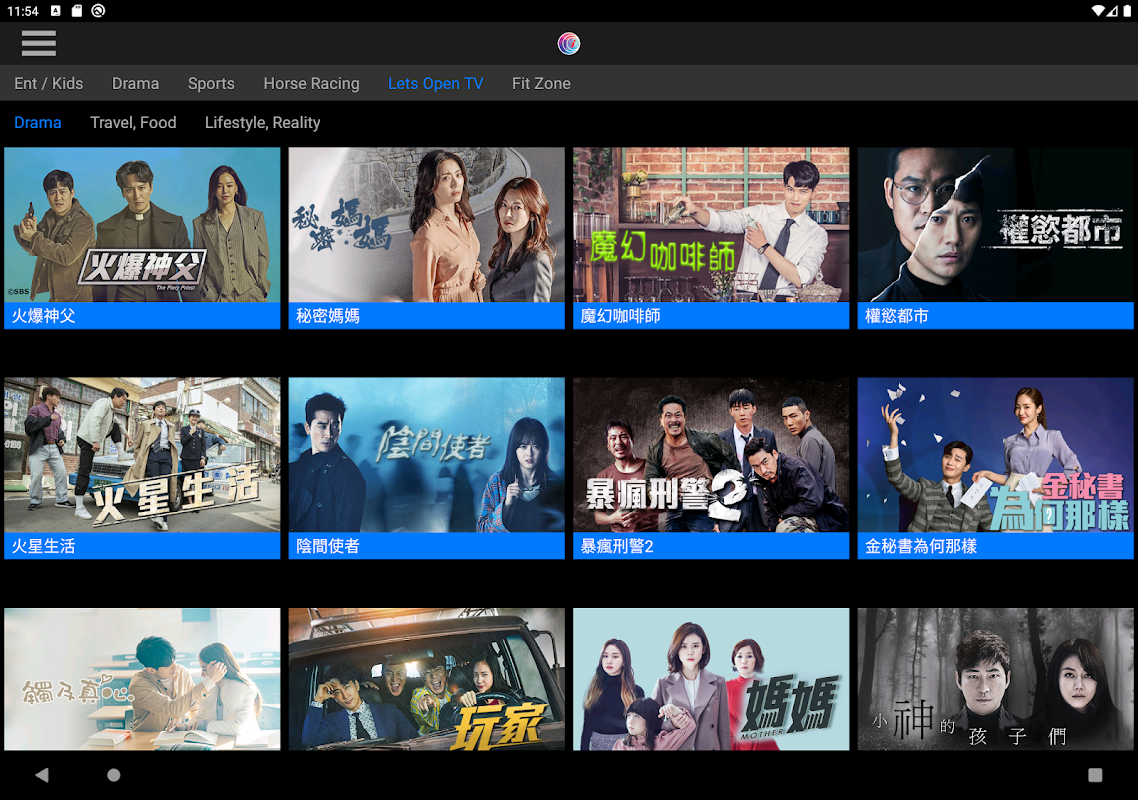Tap the Android home circle button

coord(114,775)
